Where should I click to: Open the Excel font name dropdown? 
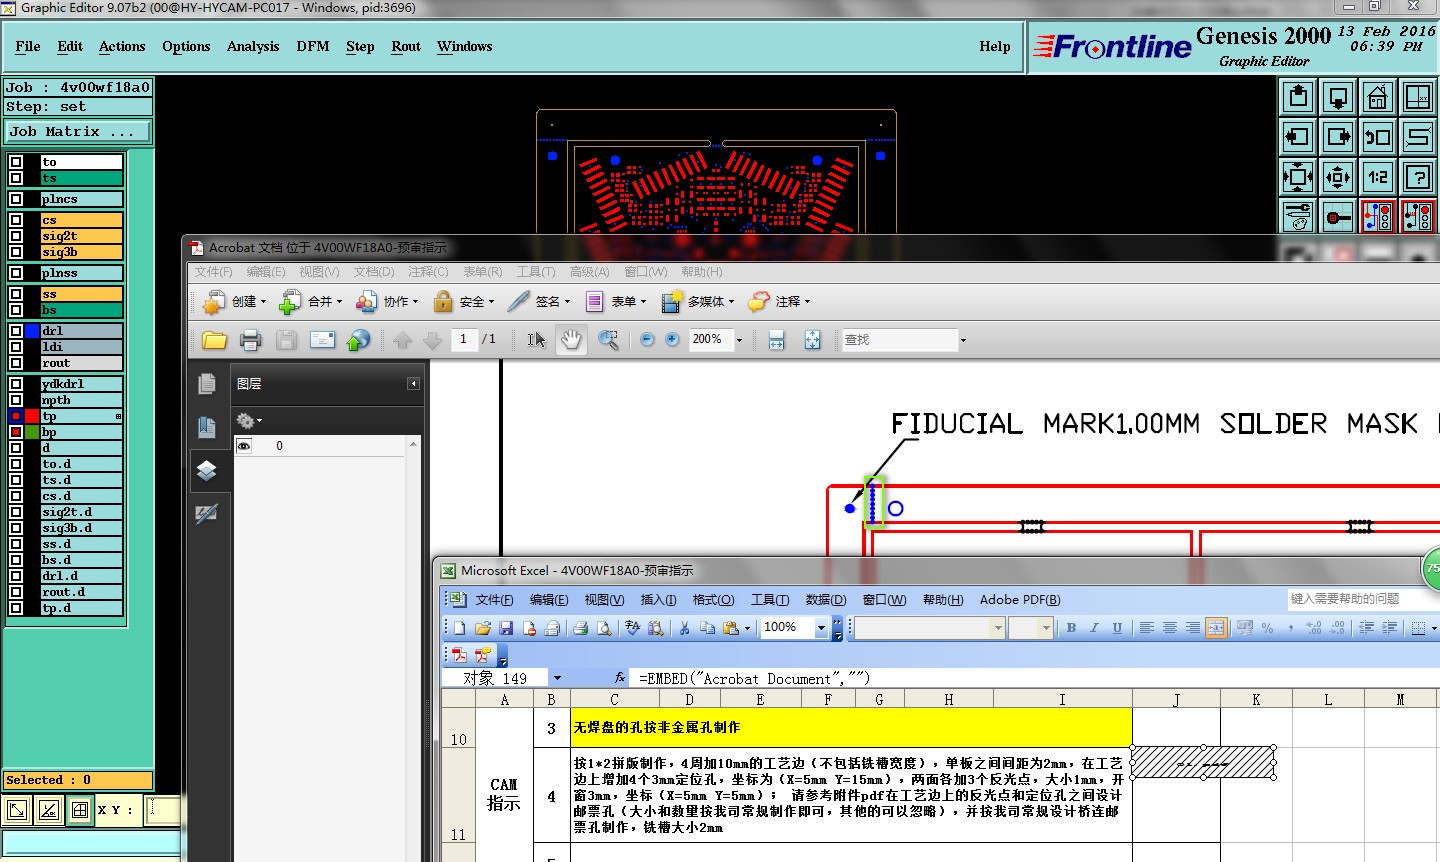coord(998,628)
